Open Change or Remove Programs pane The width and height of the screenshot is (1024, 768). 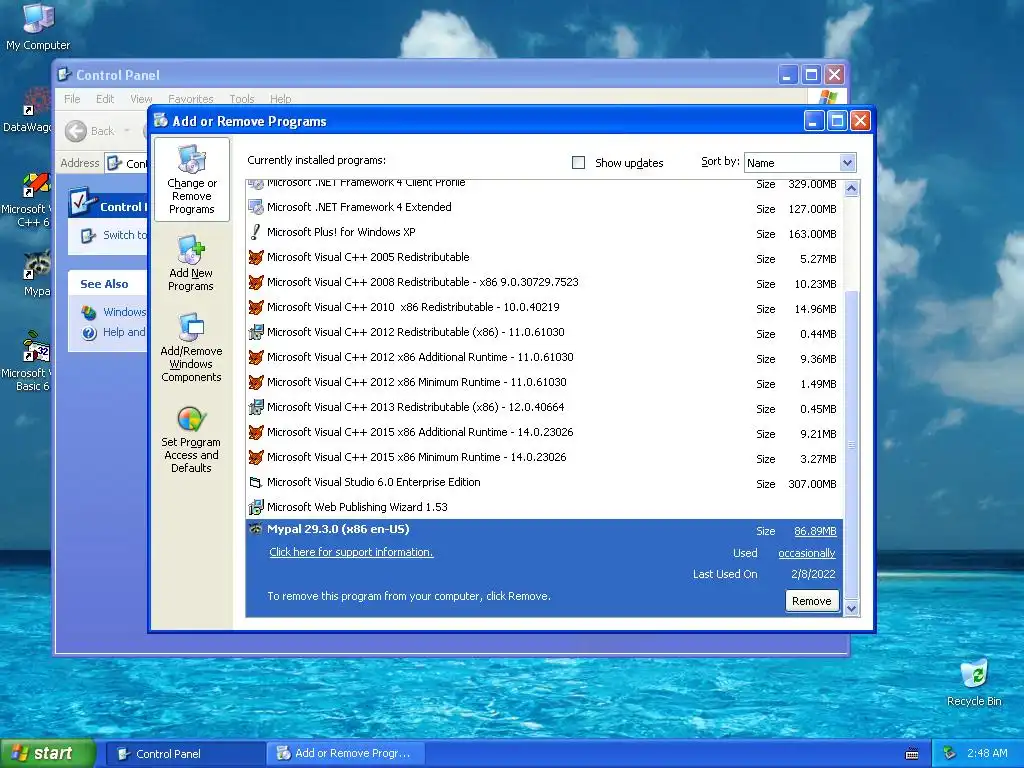click(x=191, y=180)
